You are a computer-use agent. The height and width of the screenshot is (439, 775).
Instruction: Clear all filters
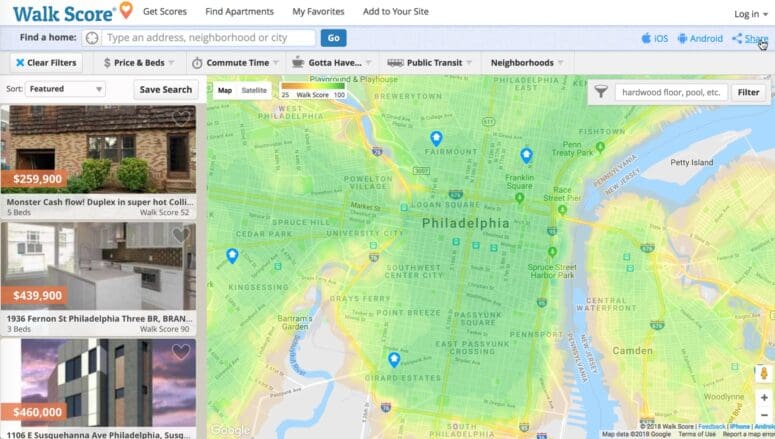tap(46, 63)
